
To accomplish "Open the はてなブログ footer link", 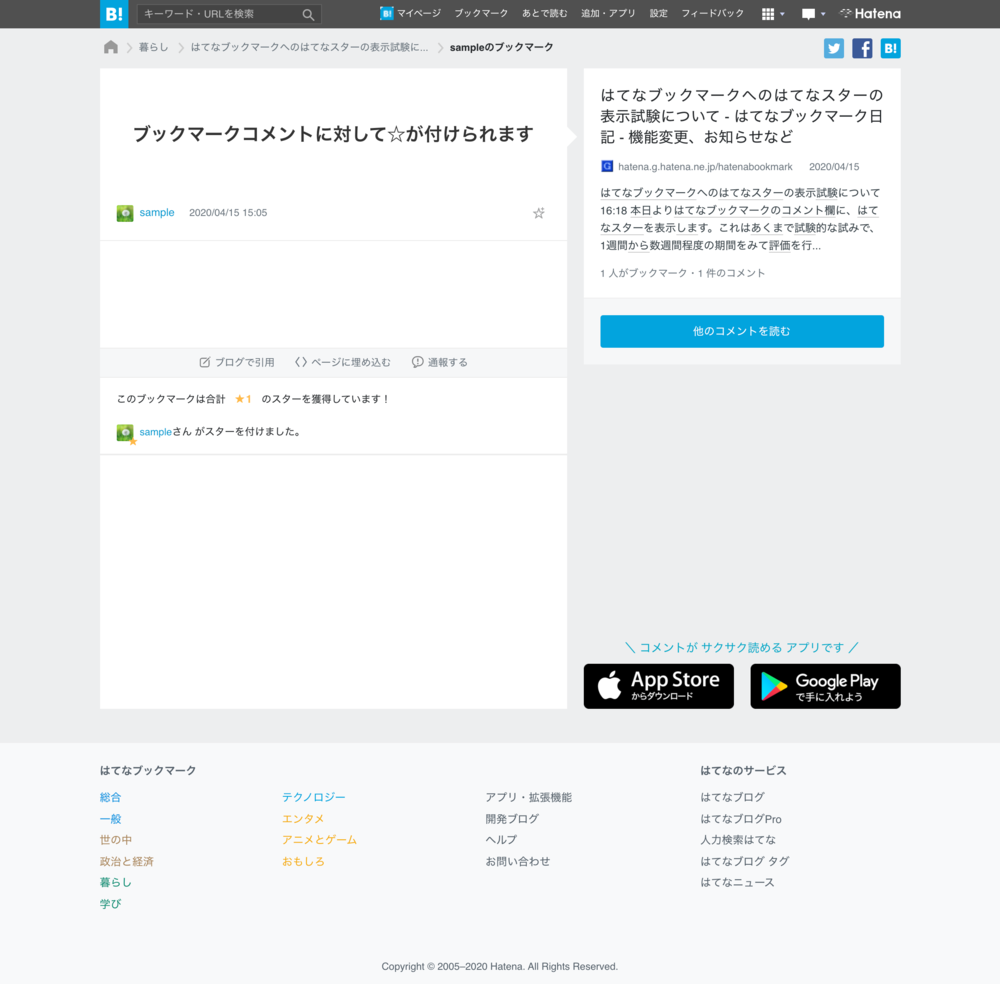I will 732,797.
